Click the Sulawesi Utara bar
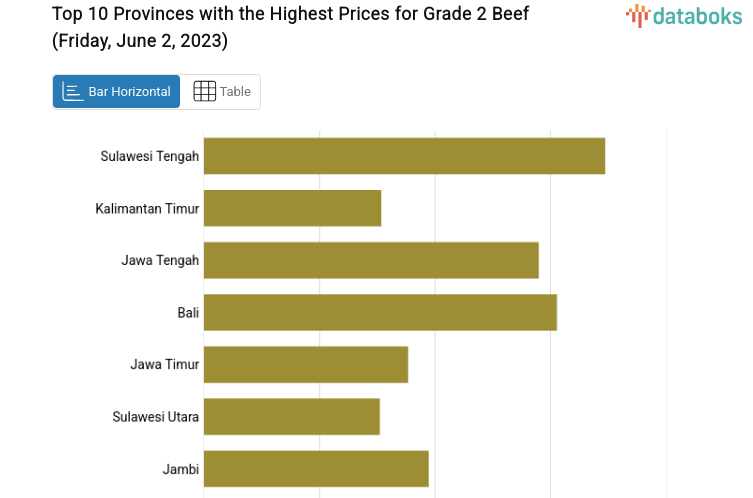The width and height of the screenshot is (753, 498). tap(292, 416)
